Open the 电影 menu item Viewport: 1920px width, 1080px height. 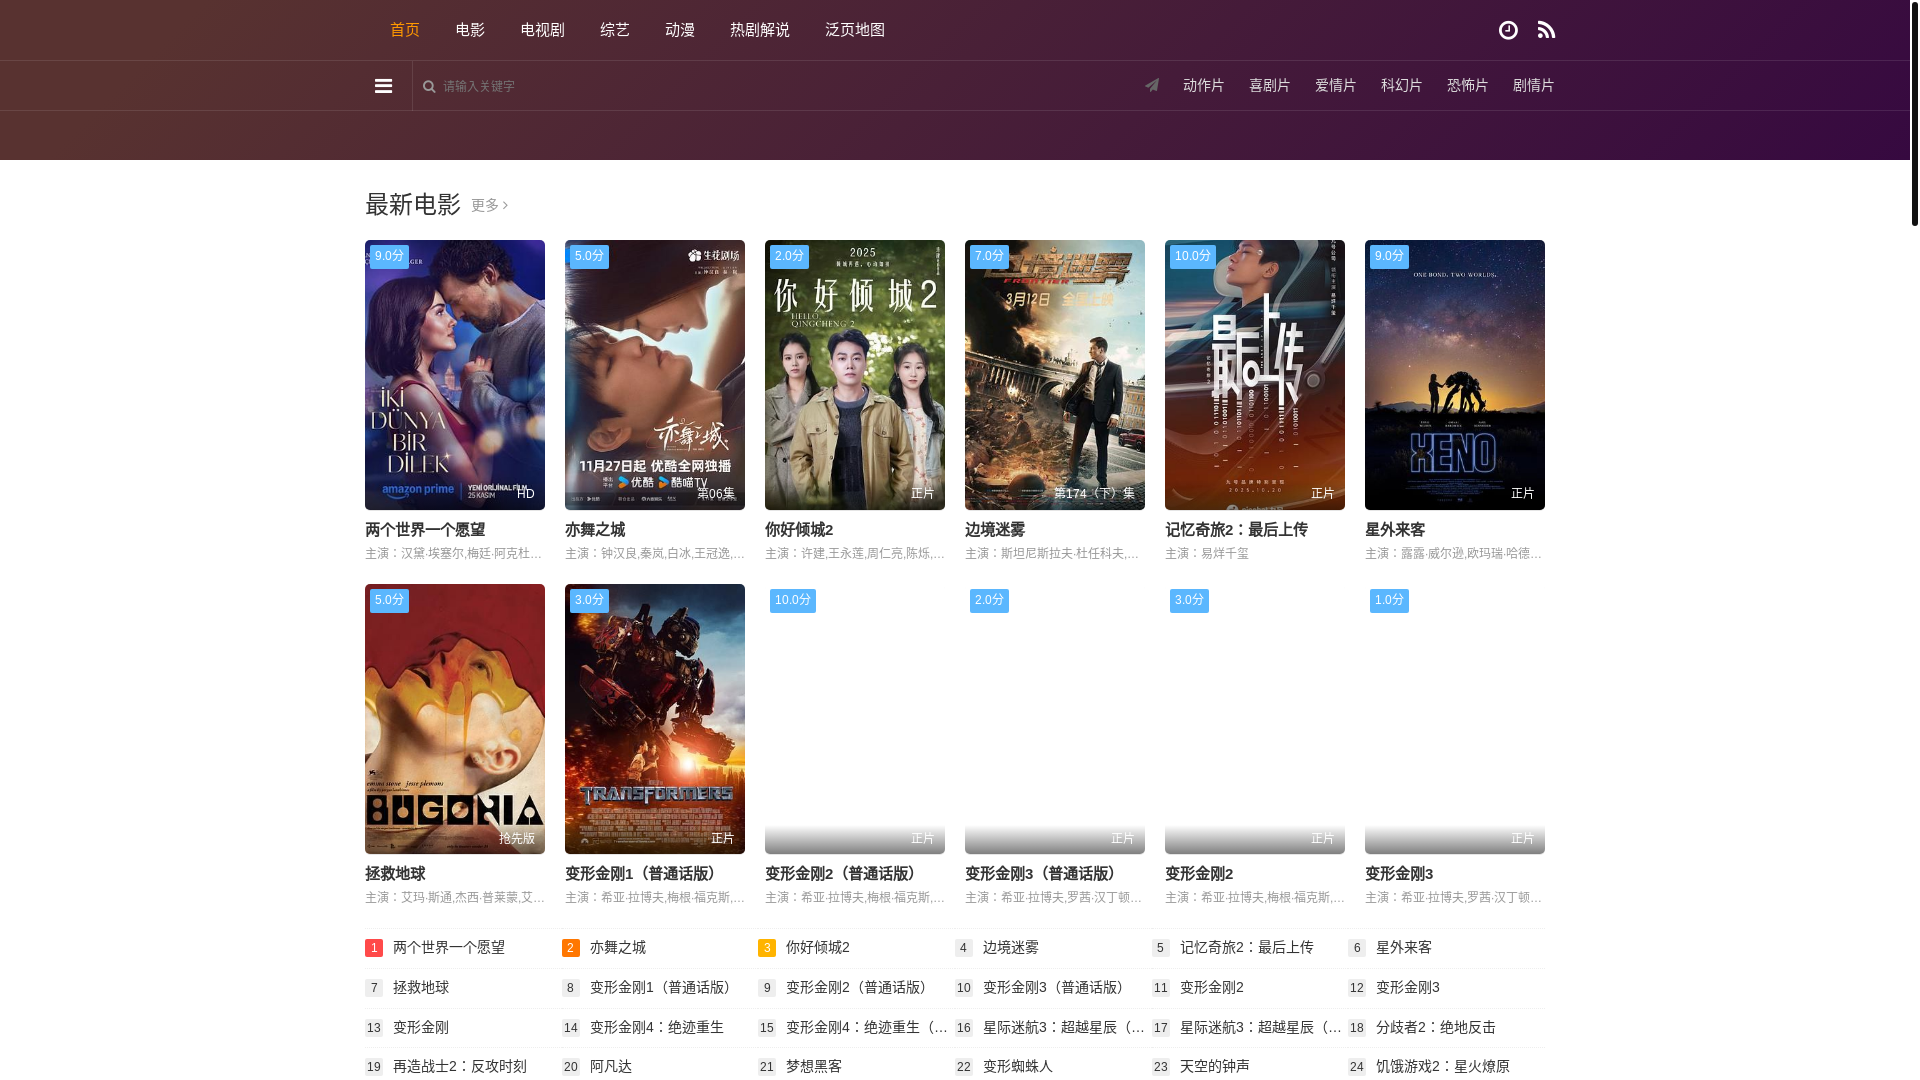tap(470, 30)
